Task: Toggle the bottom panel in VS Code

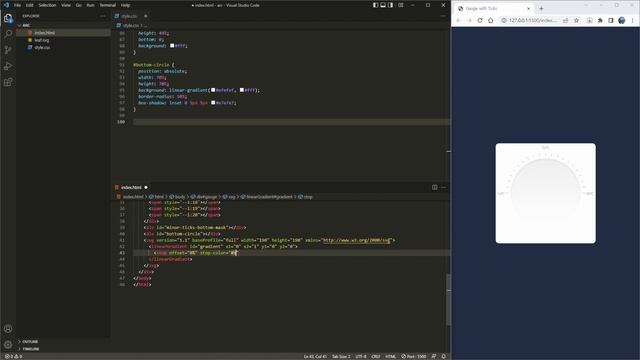Action: coord(383,5)
